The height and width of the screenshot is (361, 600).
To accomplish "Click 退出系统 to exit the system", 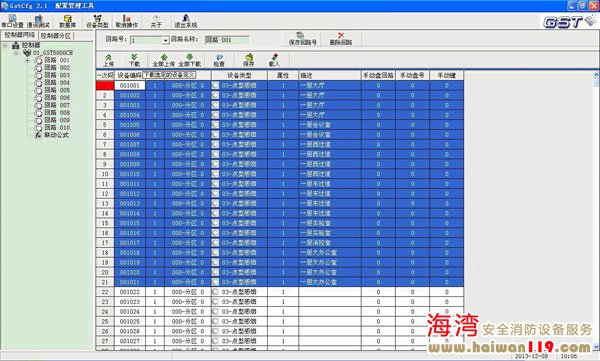I will point(186,21).
